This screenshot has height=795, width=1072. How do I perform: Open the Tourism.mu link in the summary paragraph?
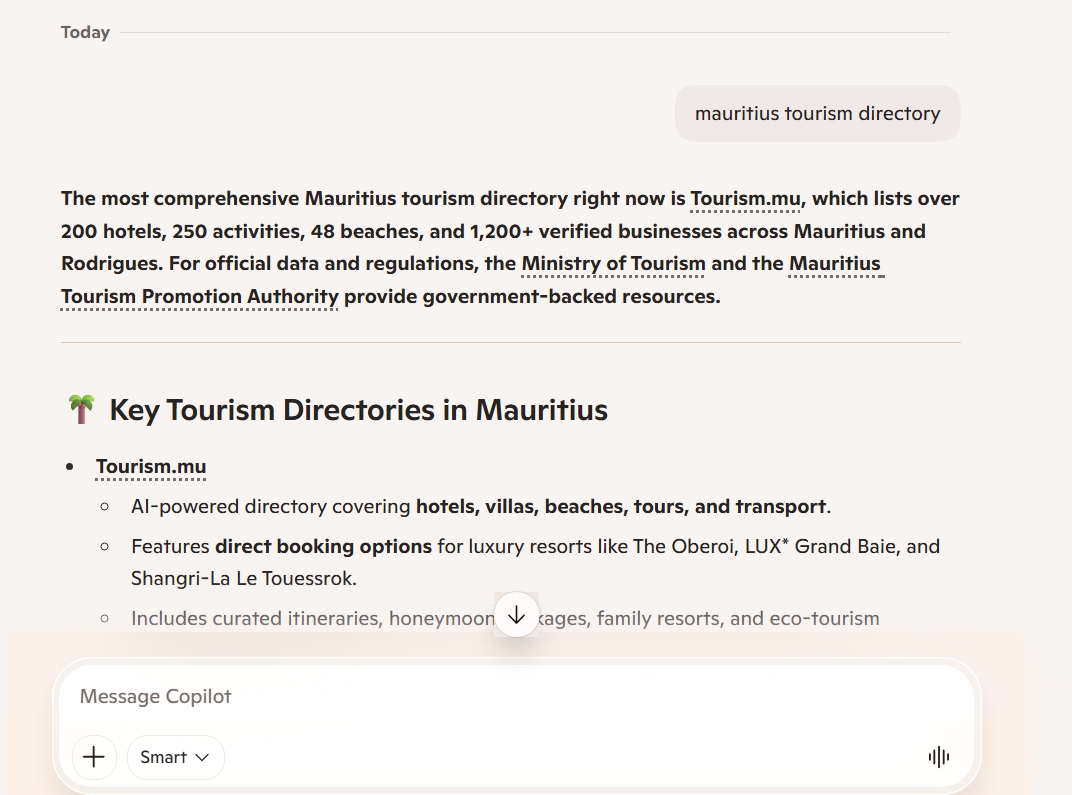click(x=745, y=198)
